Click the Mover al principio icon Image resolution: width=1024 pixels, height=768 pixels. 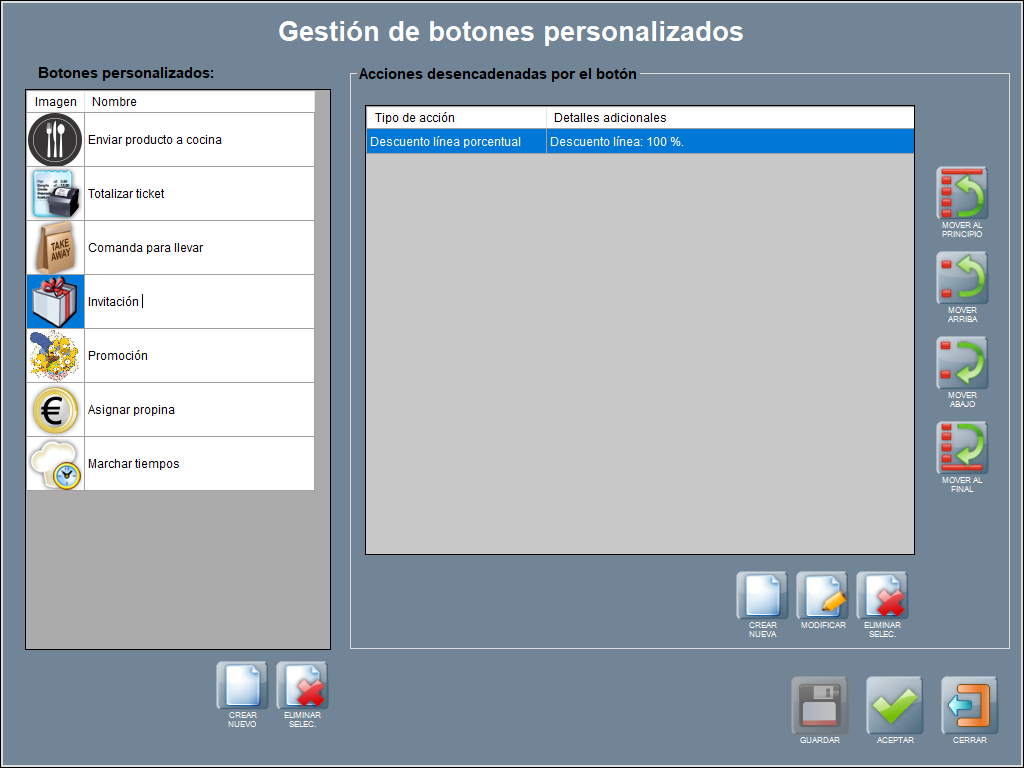click(962, 194)
